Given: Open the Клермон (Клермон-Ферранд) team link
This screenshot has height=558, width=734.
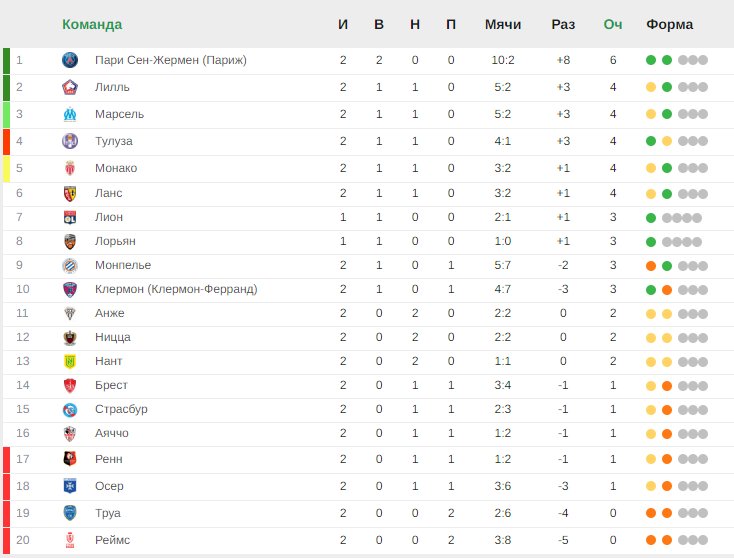Looking at the screenshot, I should [x=176, y=289].
